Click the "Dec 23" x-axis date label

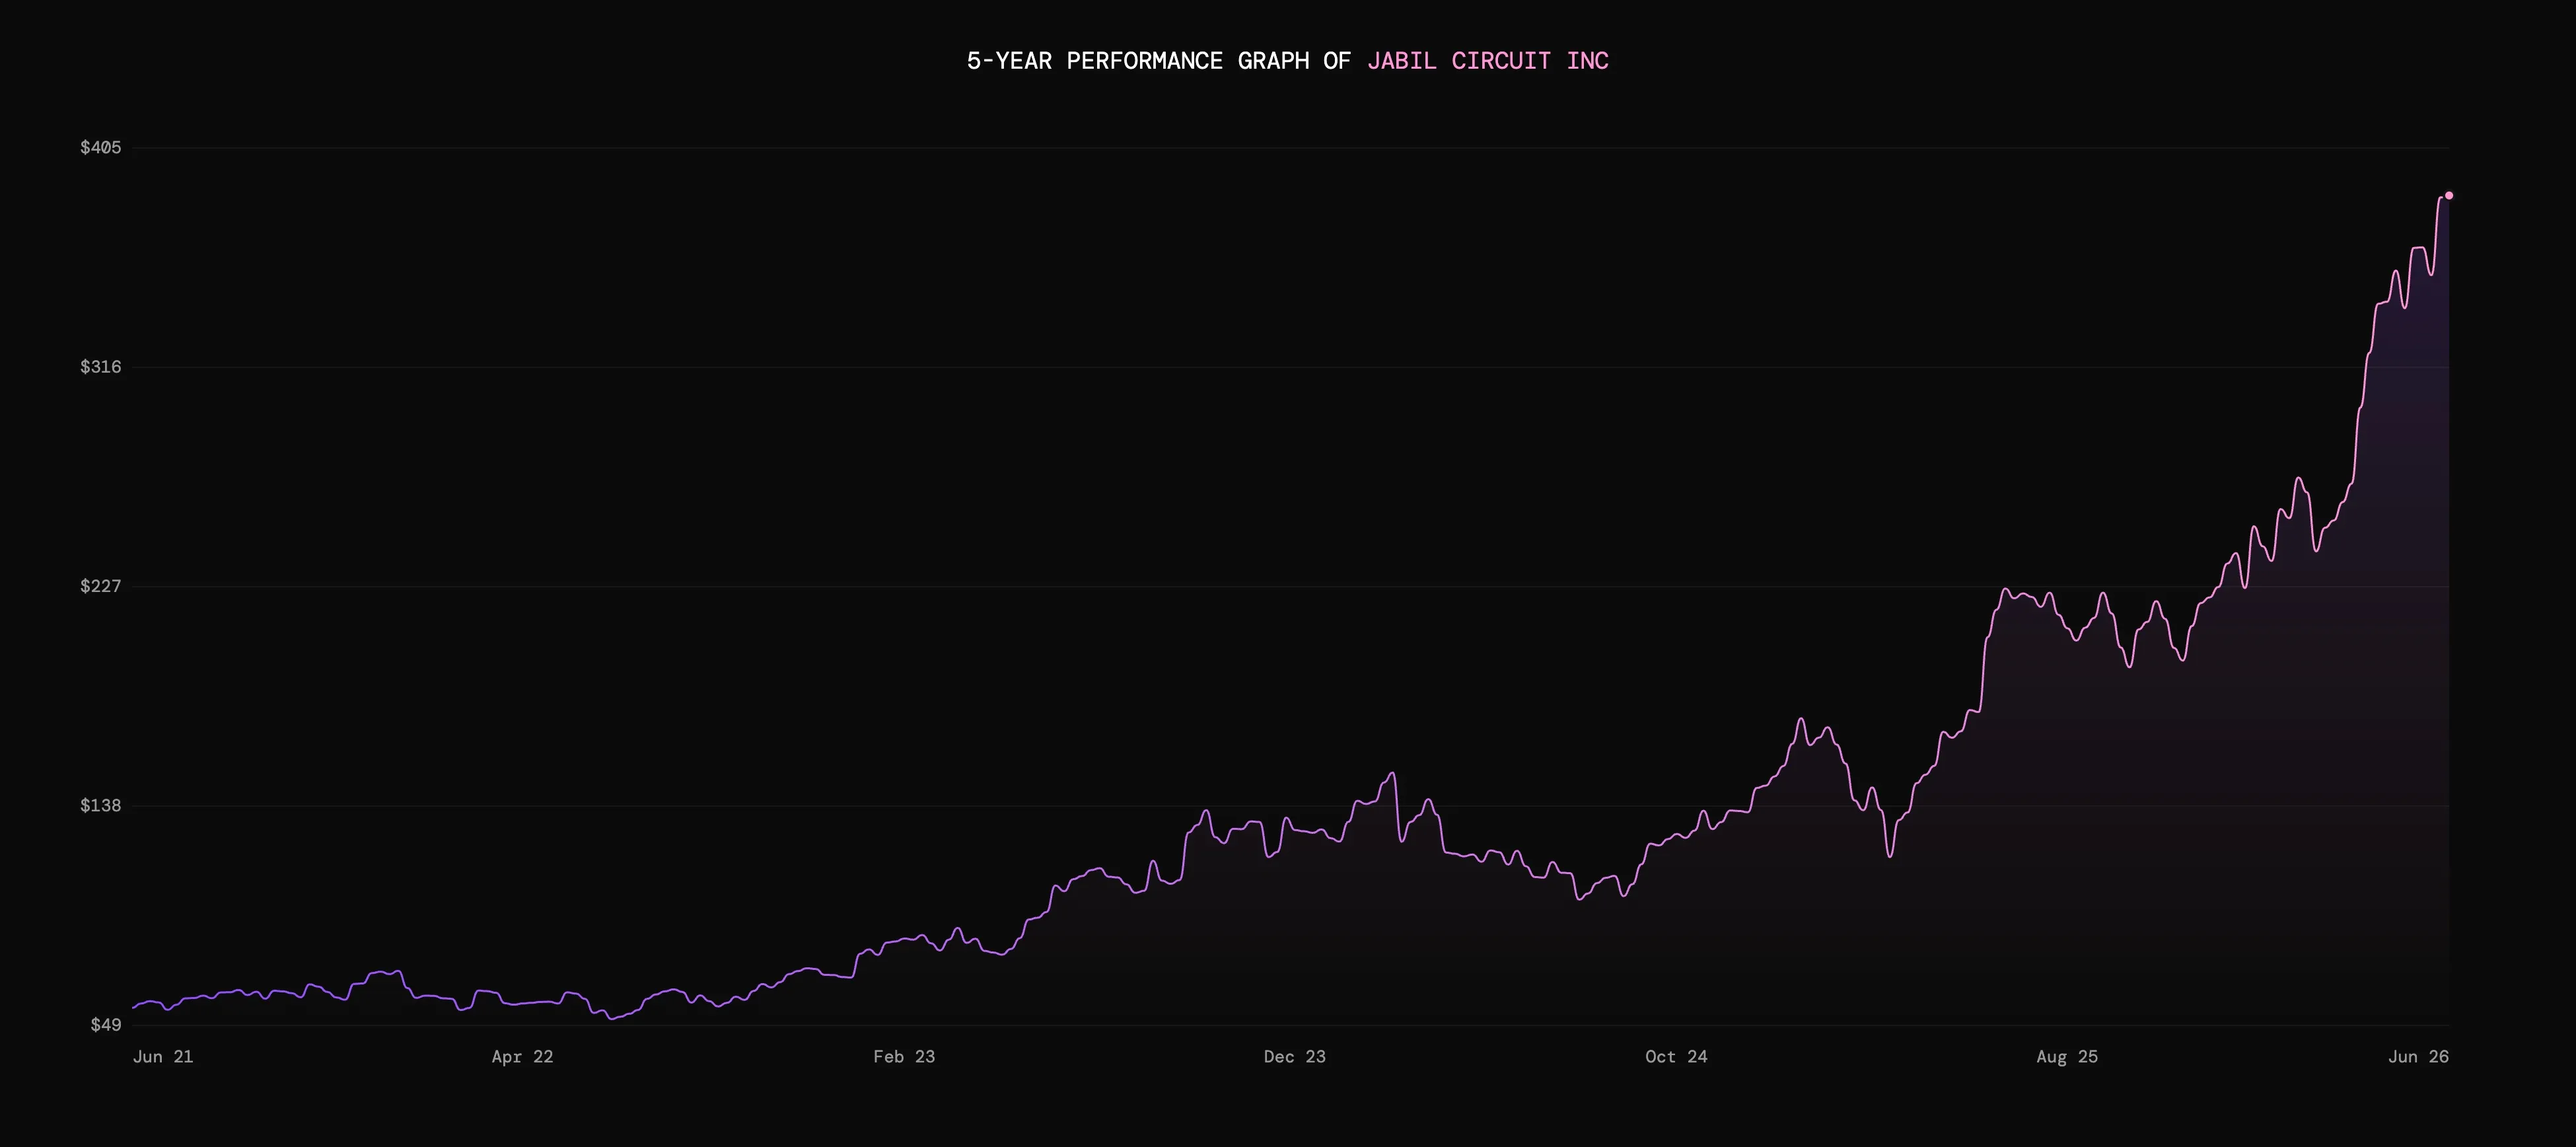[1295, 1057]
